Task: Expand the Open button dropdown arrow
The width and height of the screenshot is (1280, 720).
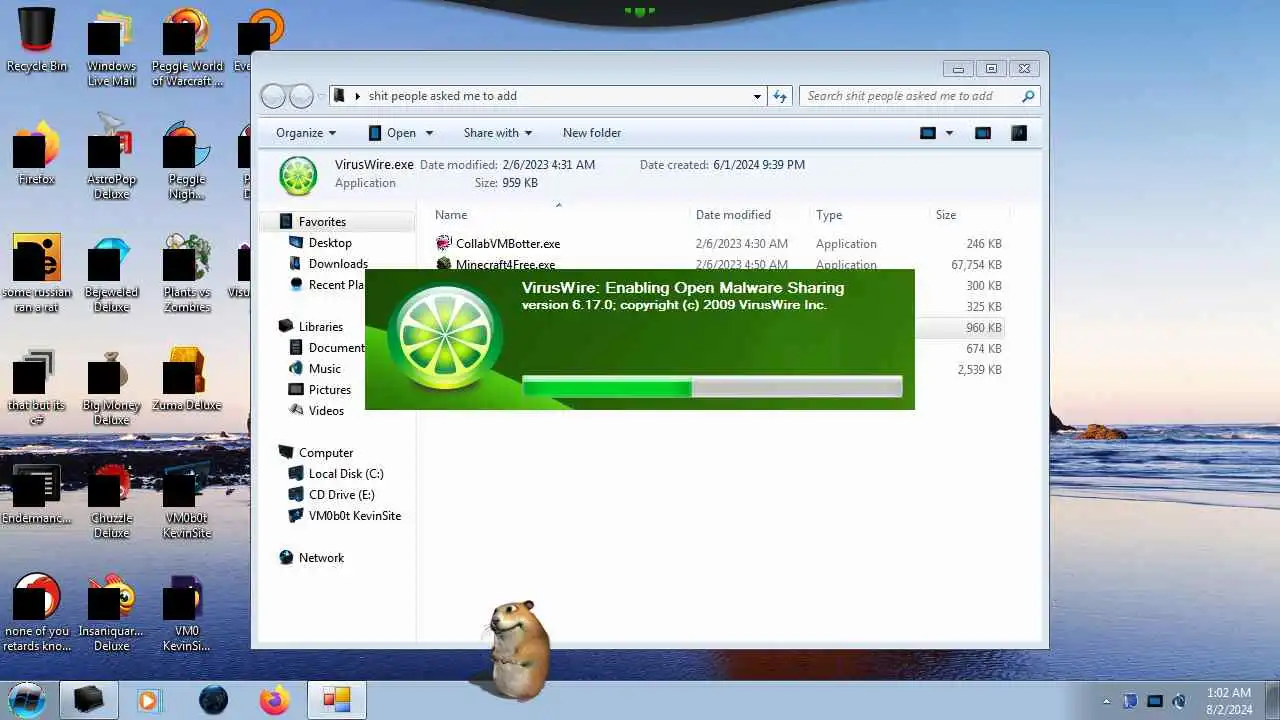Action: [429, 132]
